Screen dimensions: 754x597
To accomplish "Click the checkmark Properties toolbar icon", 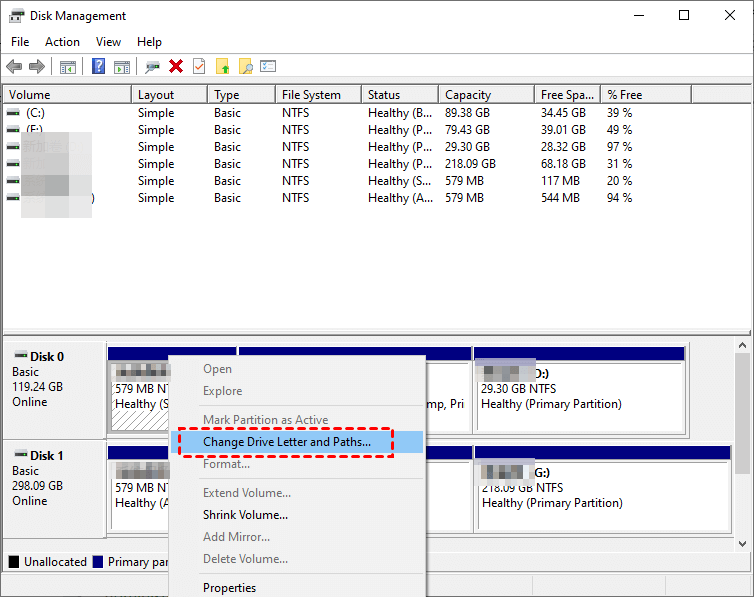I will [199, 67].
